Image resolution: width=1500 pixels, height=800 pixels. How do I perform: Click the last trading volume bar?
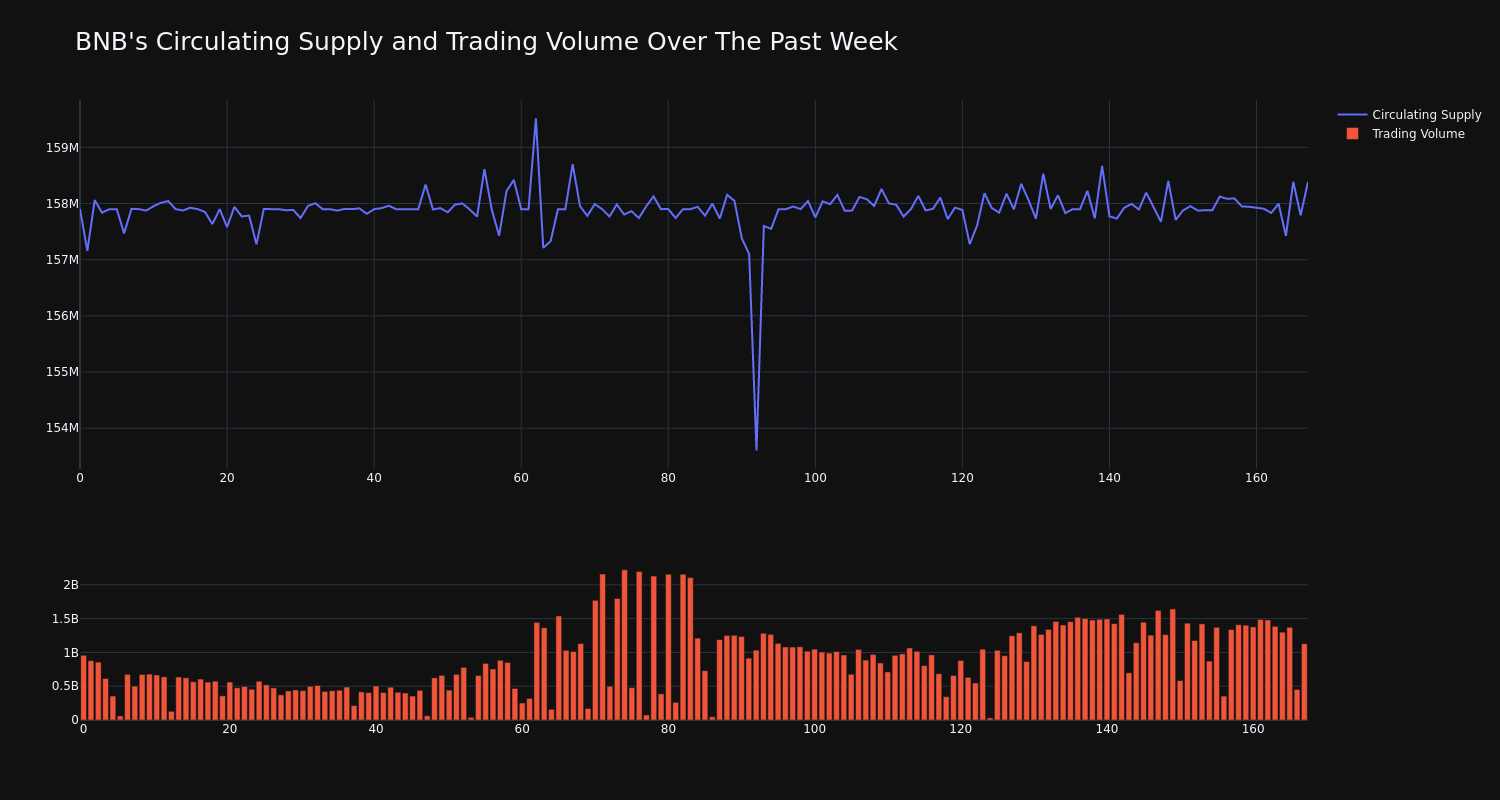1304,682
